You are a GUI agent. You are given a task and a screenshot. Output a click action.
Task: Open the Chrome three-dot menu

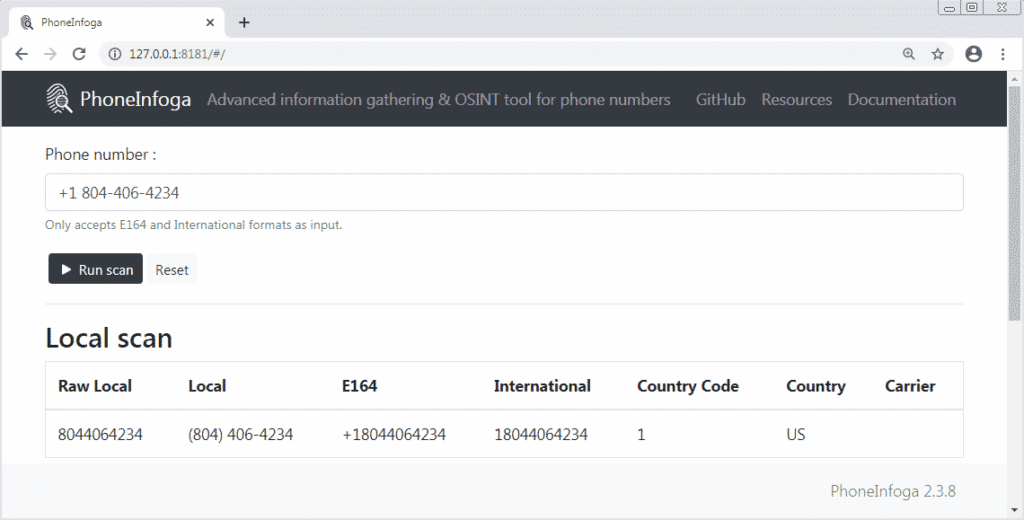tap(1002, 54)
